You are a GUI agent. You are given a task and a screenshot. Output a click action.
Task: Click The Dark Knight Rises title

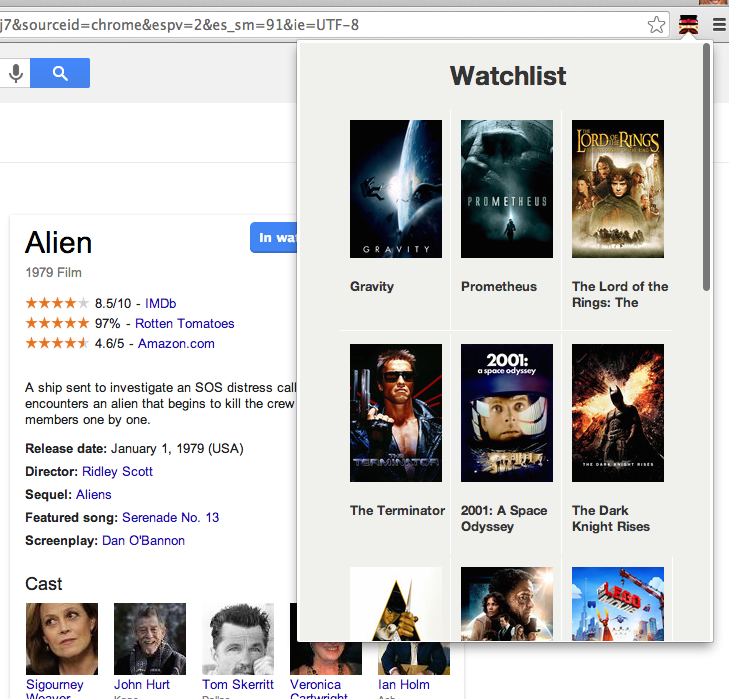click(x=610, y=519)
